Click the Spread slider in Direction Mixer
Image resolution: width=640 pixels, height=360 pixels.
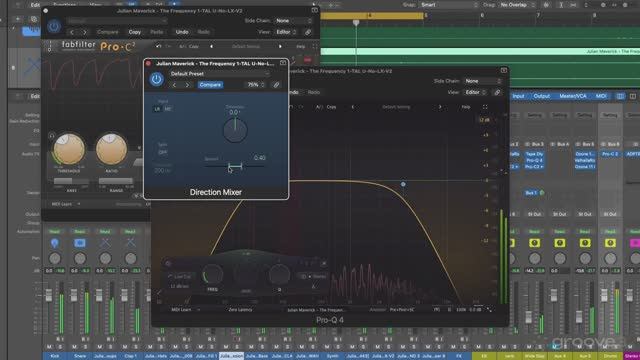point(235,167)
